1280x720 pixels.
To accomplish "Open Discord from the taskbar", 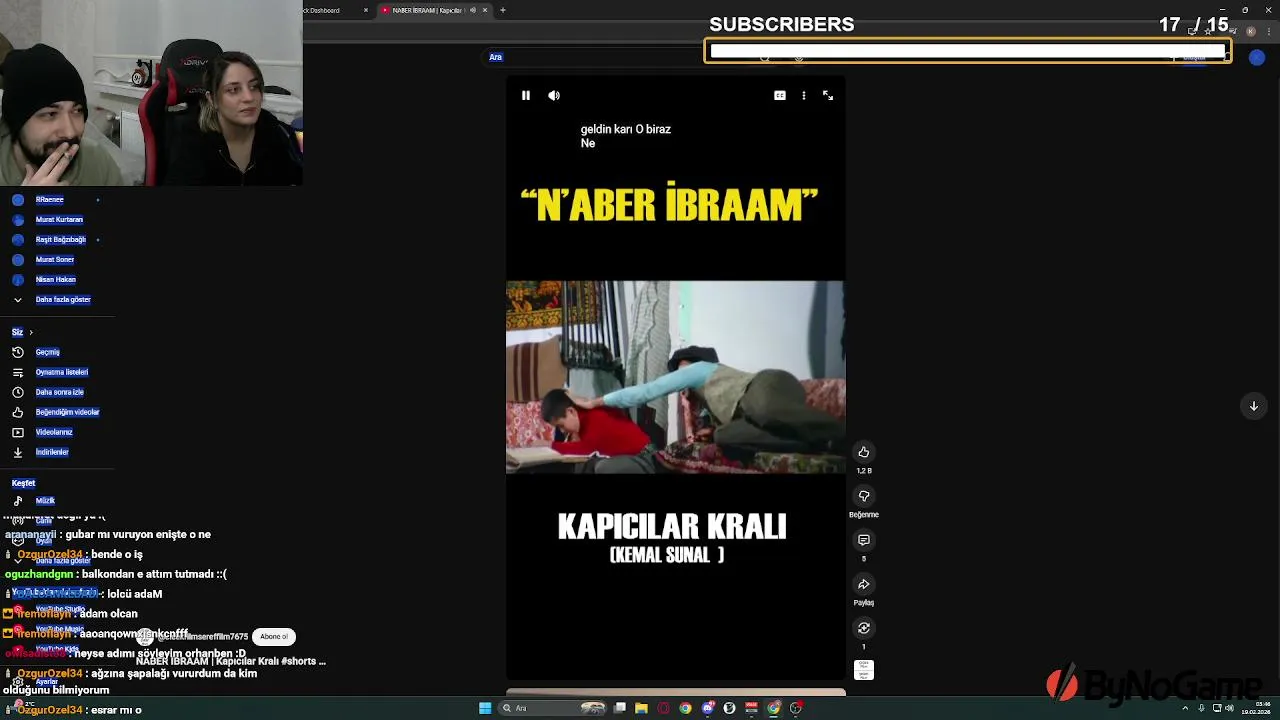I will pyautogui.click(x=707, y=708).
